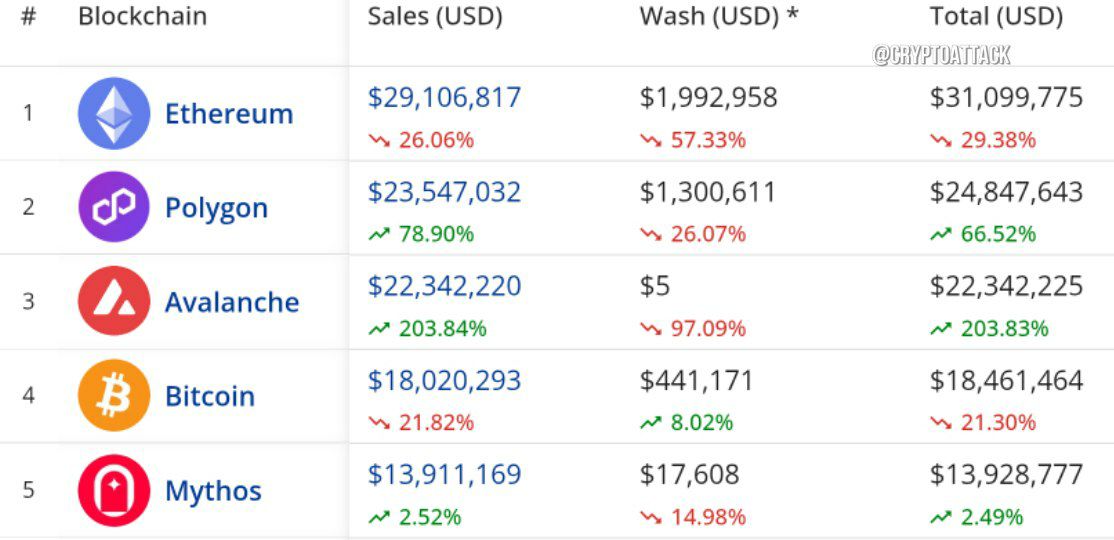Click Mythos sales value $13,911,169

[444, 475]
